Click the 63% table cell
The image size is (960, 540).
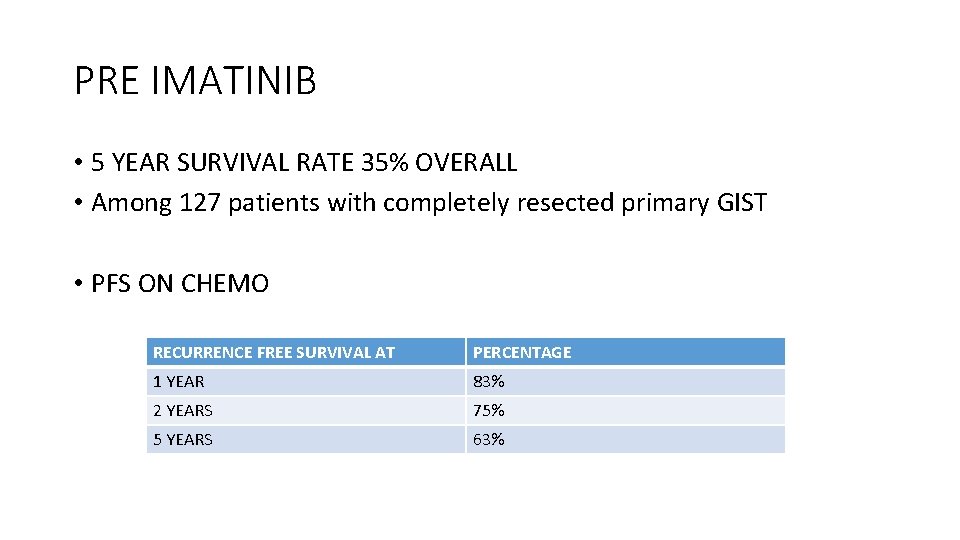coord(625,439)
